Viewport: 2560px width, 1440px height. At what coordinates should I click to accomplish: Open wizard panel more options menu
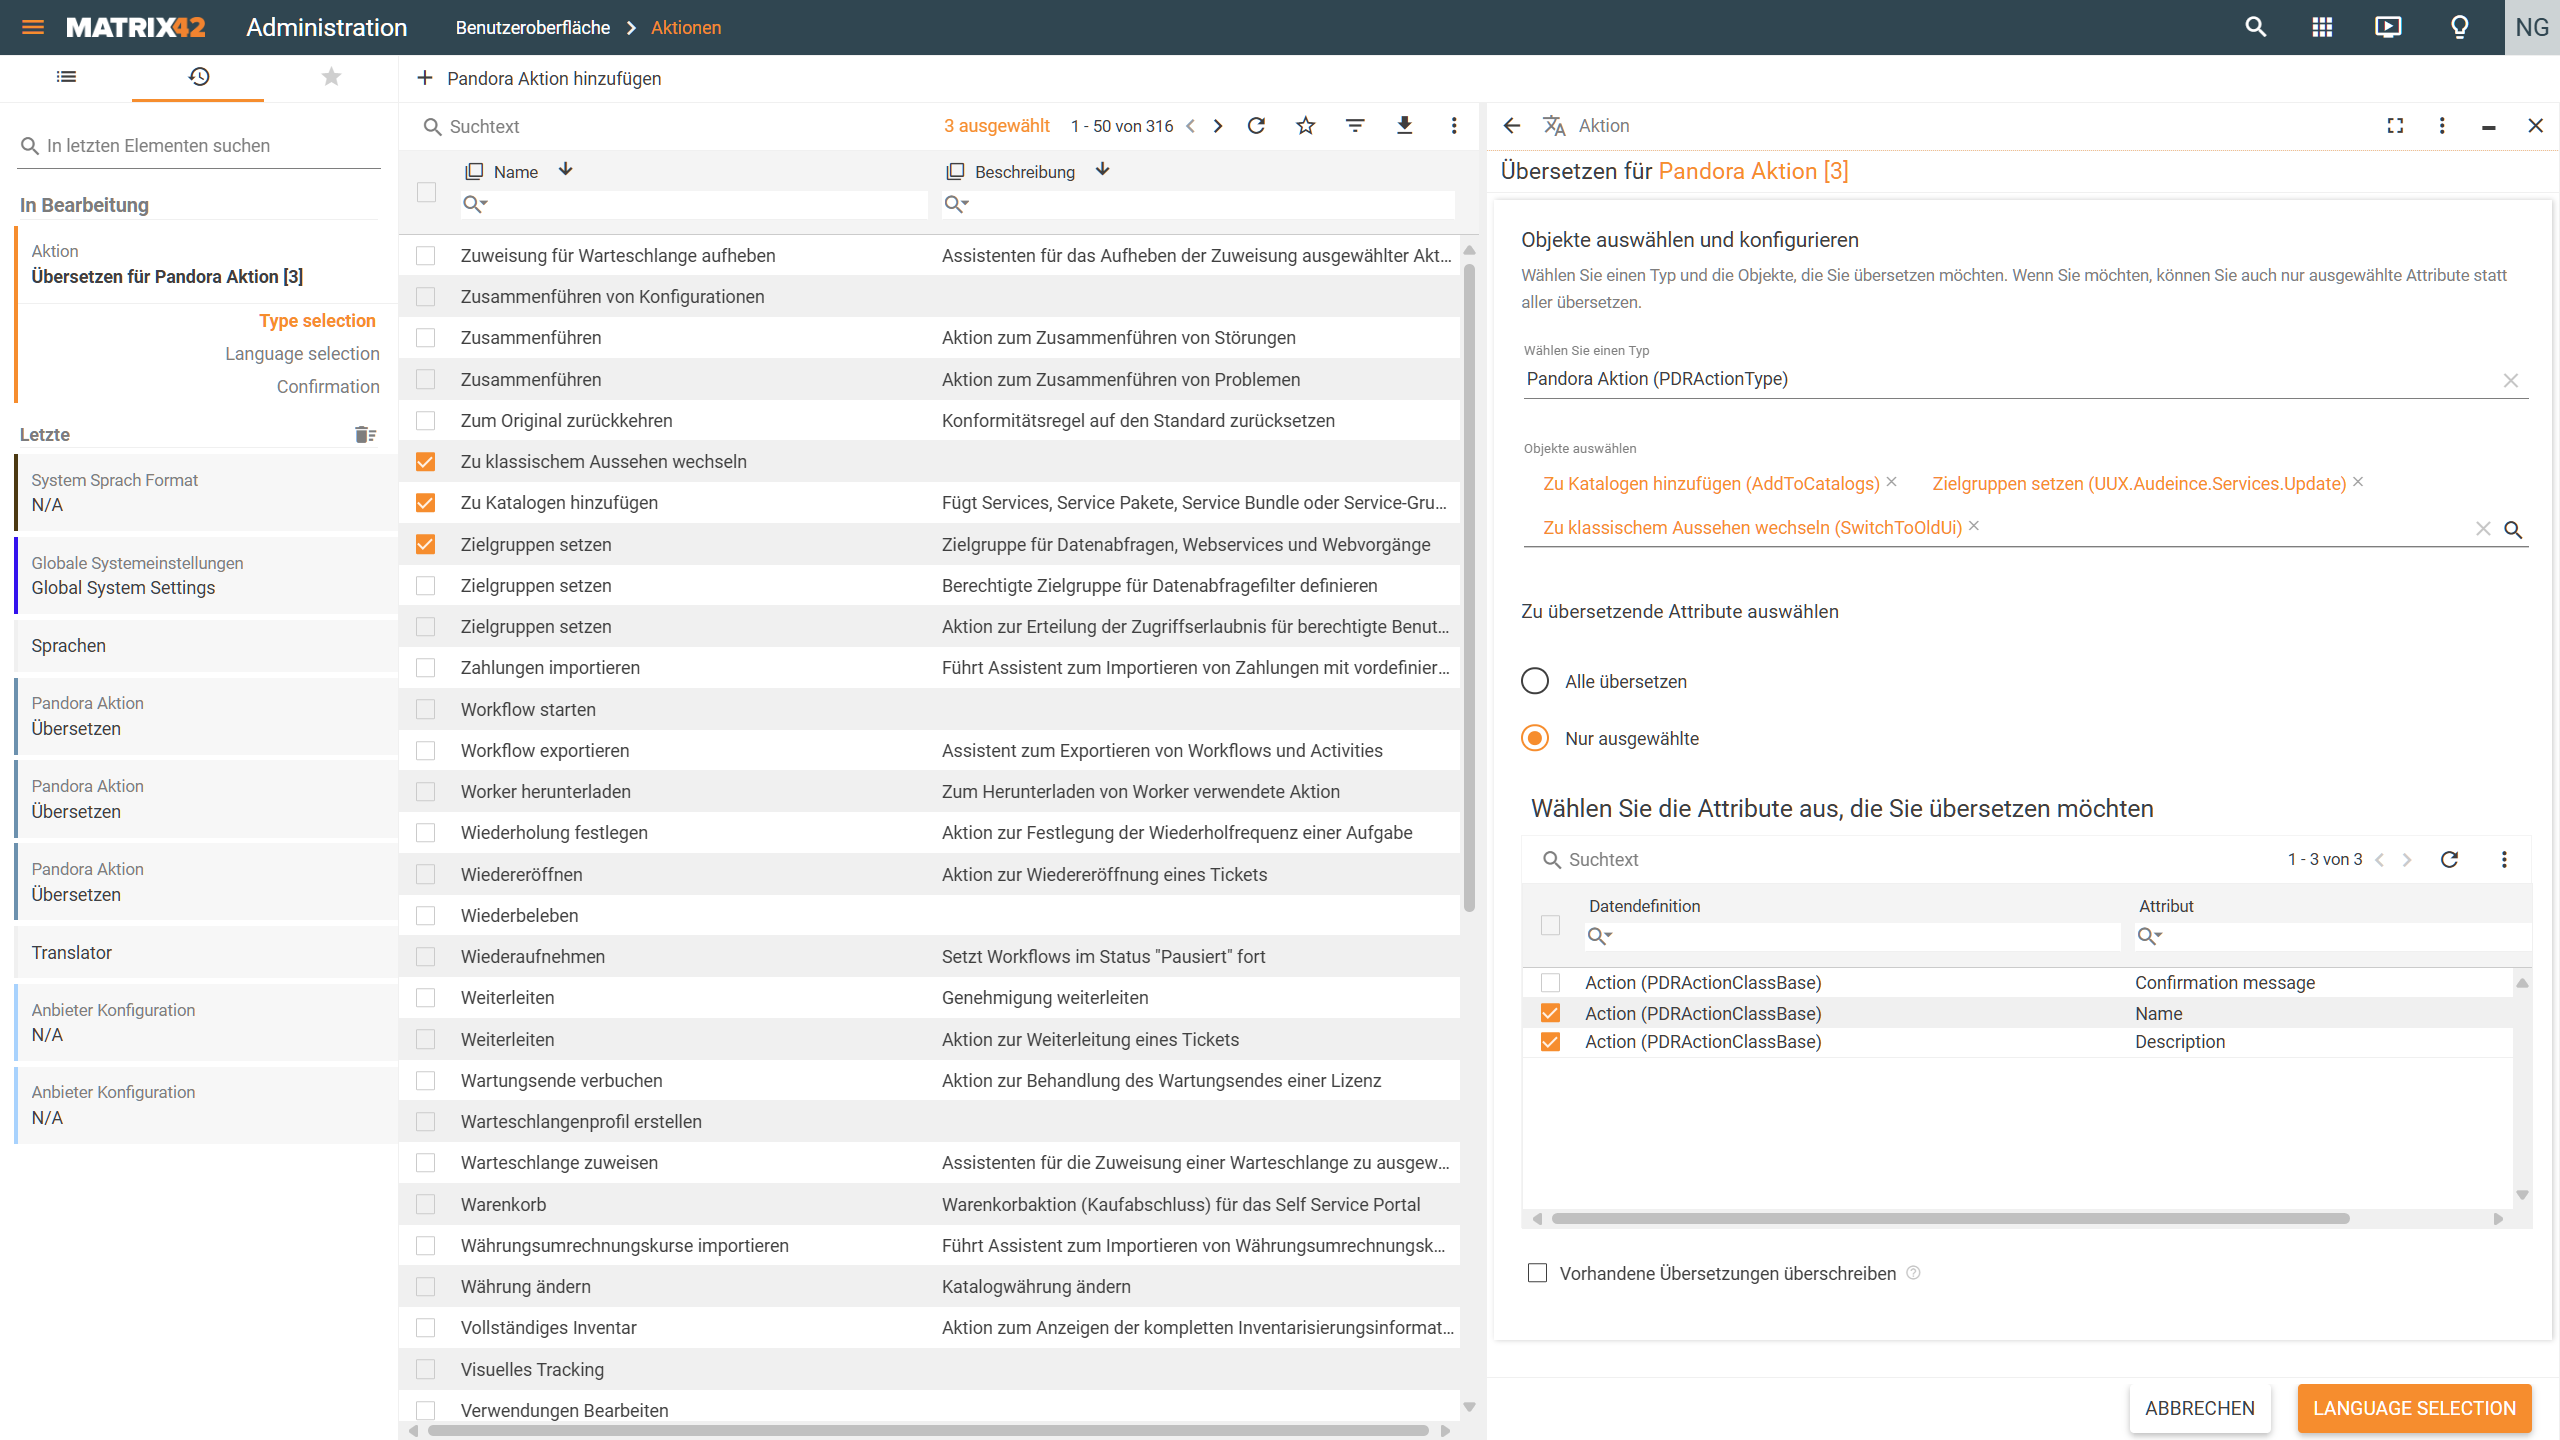pyautogui.click(x=2441, y=125)
